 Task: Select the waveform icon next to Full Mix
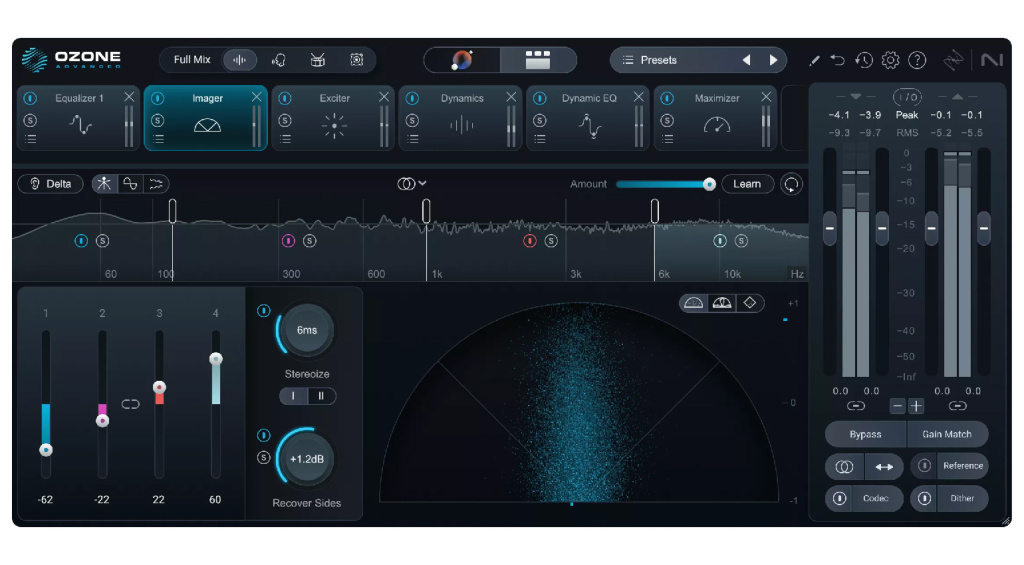tap(240, 60)
